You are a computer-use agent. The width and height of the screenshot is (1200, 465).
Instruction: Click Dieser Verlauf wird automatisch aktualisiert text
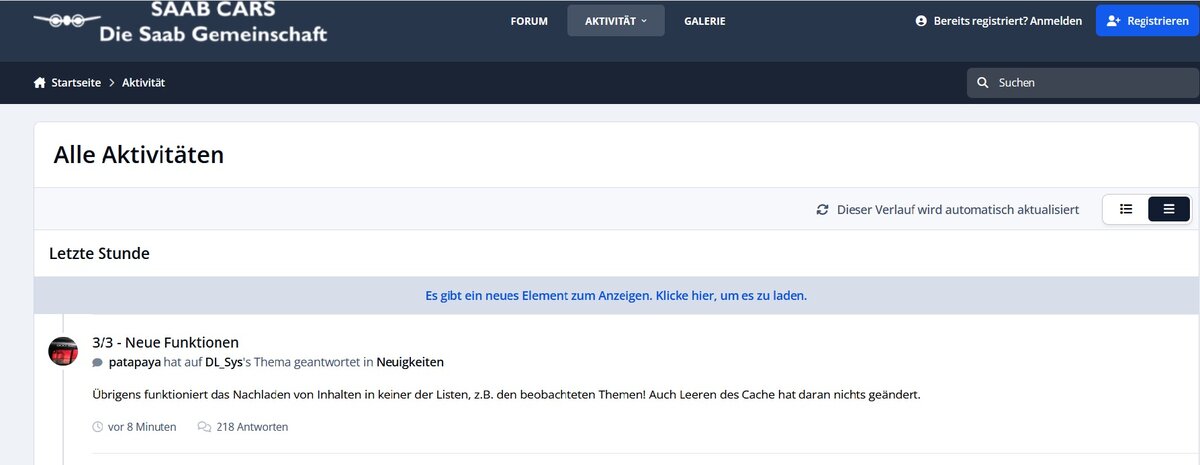(x=958, y=210)
